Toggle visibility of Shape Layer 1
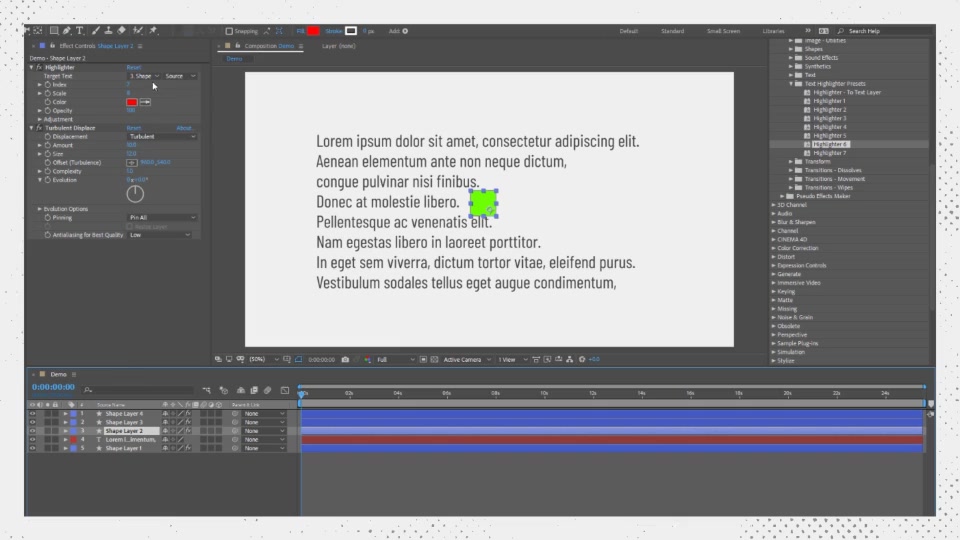This screenshot has height=540, width=960. point(32,448)
